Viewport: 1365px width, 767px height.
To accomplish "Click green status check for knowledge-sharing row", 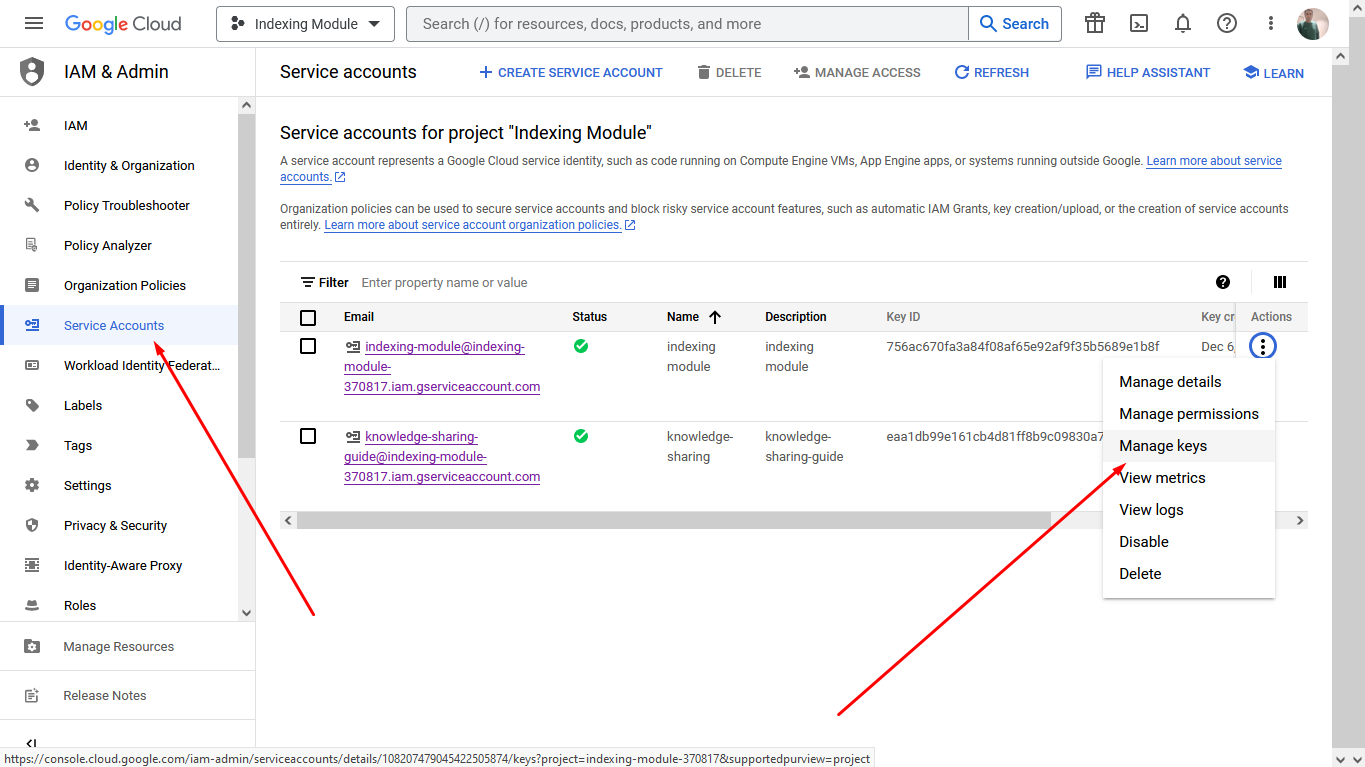I will [x=581, y=436].
